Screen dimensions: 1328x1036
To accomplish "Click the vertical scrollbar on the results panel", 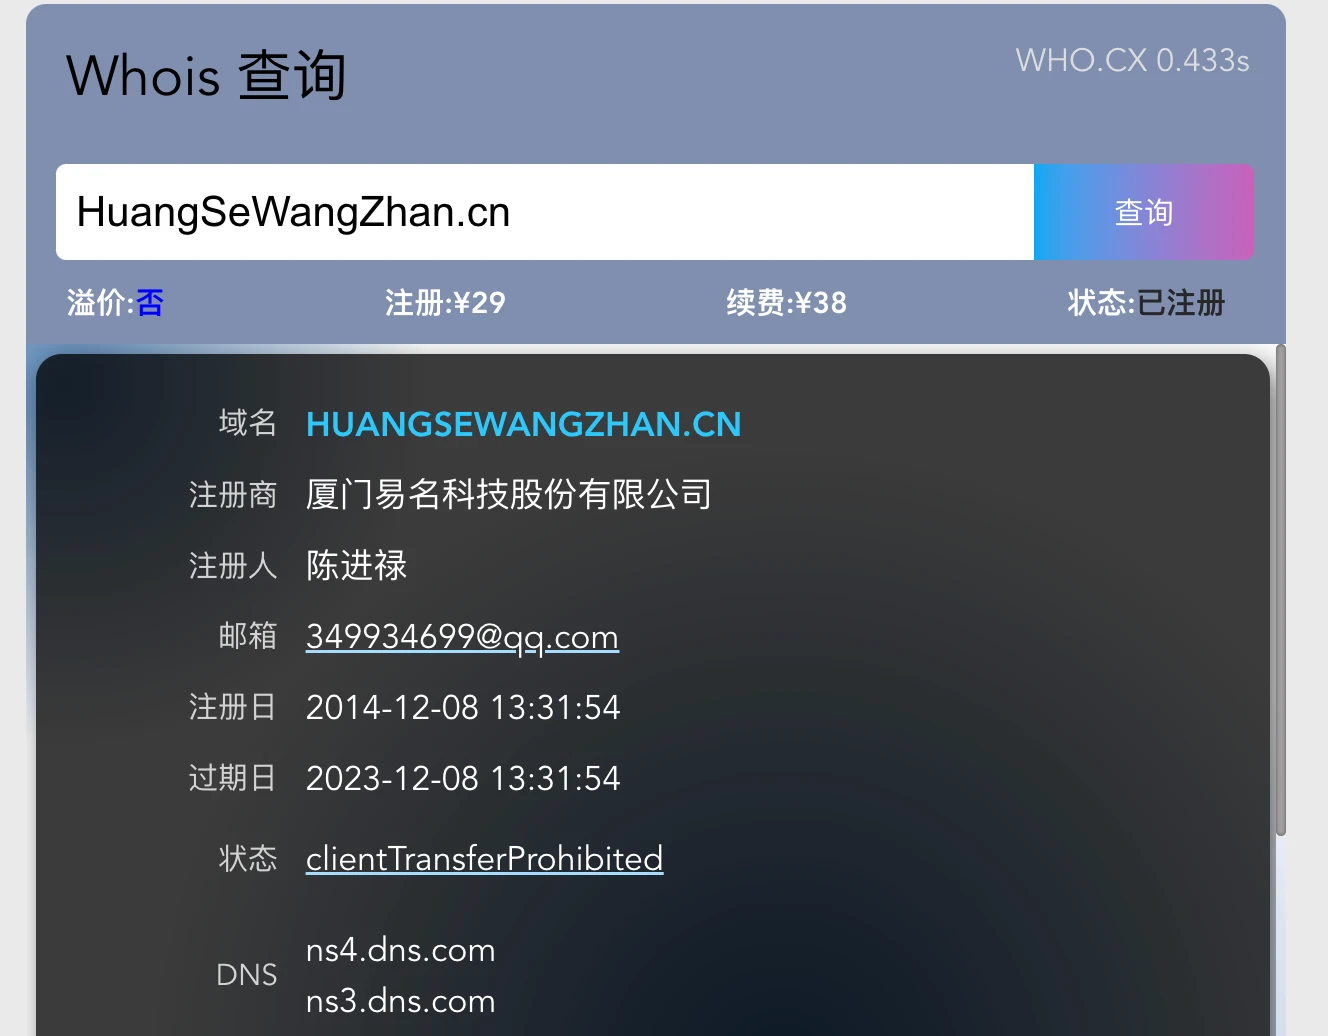I will (1280, 590).
